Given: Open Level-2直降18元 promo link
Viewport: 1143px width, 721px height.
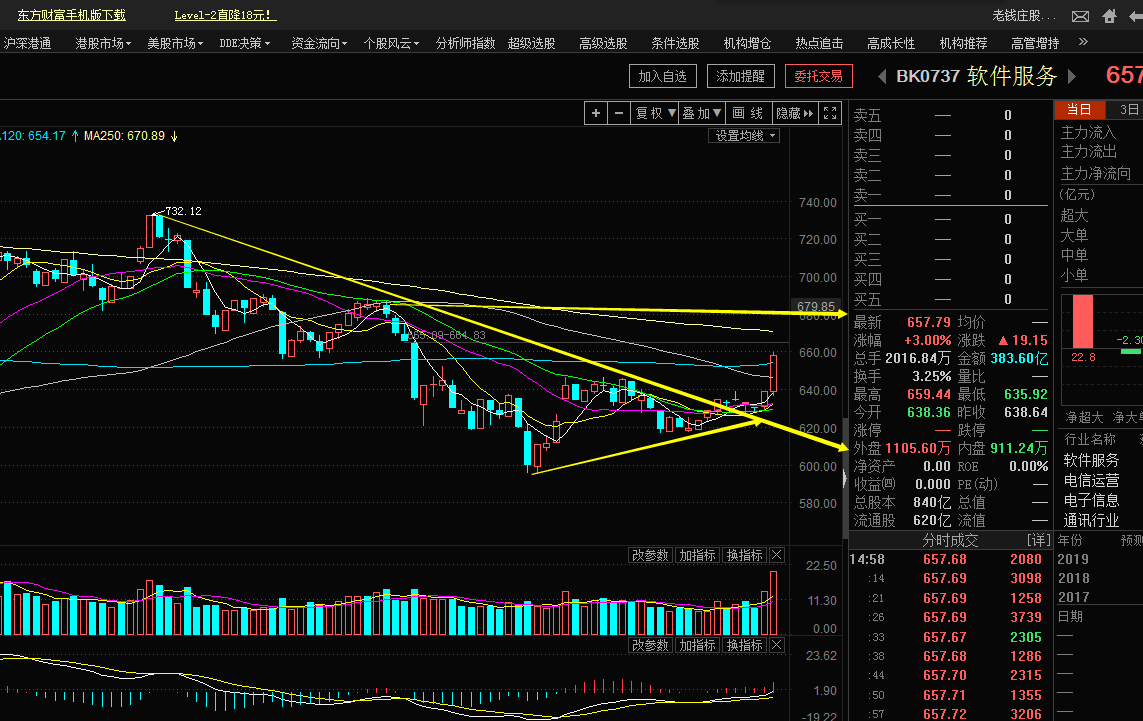Looking at the screenshot, I should point(225,15).
